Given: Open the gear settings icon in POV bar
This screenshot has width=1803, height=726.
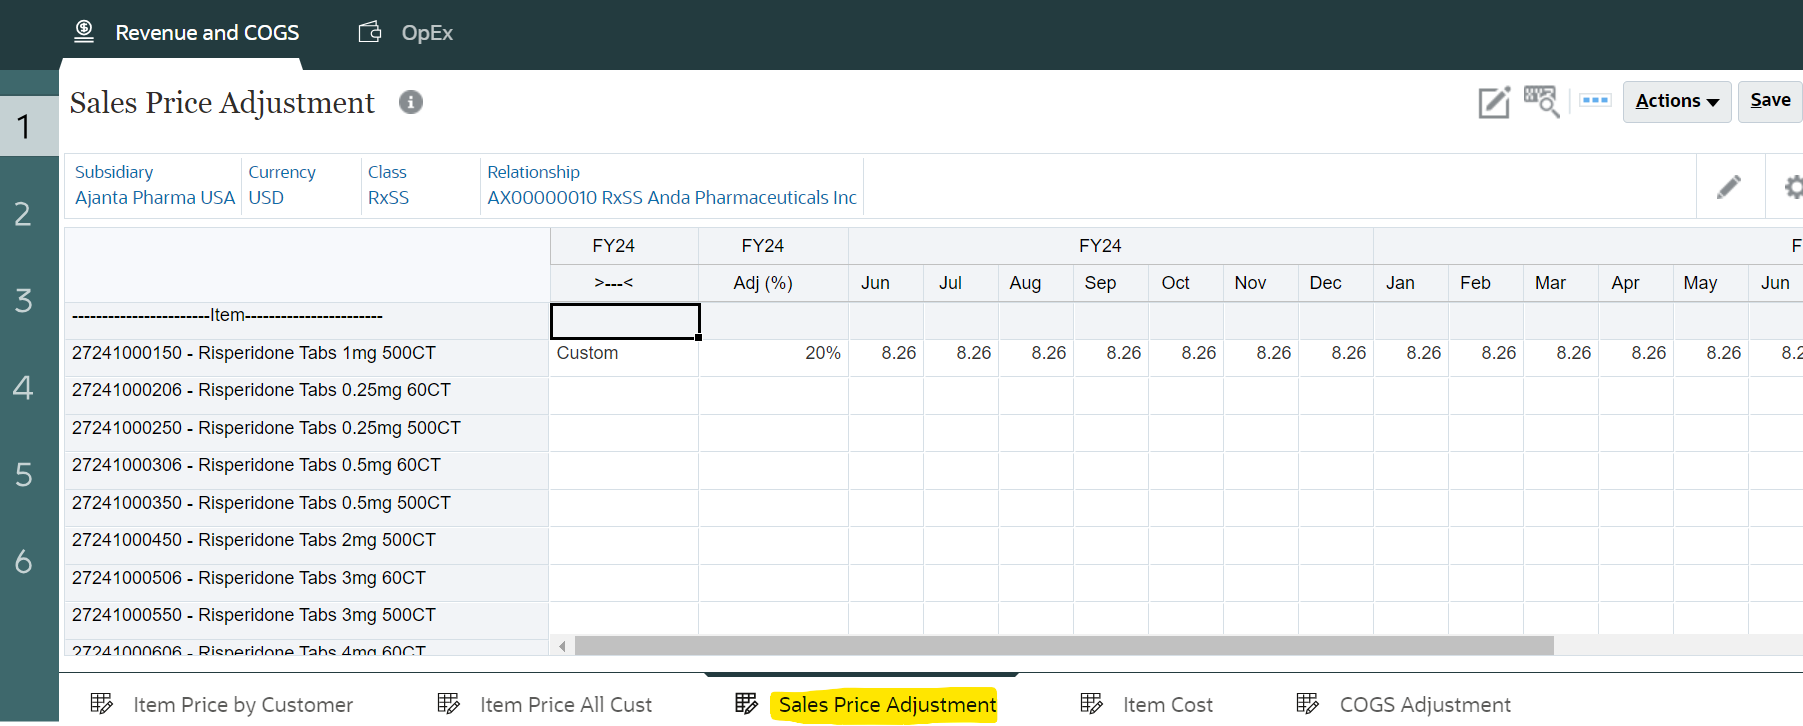Looking at the screenshot, I should click(x=1793, y=187).
